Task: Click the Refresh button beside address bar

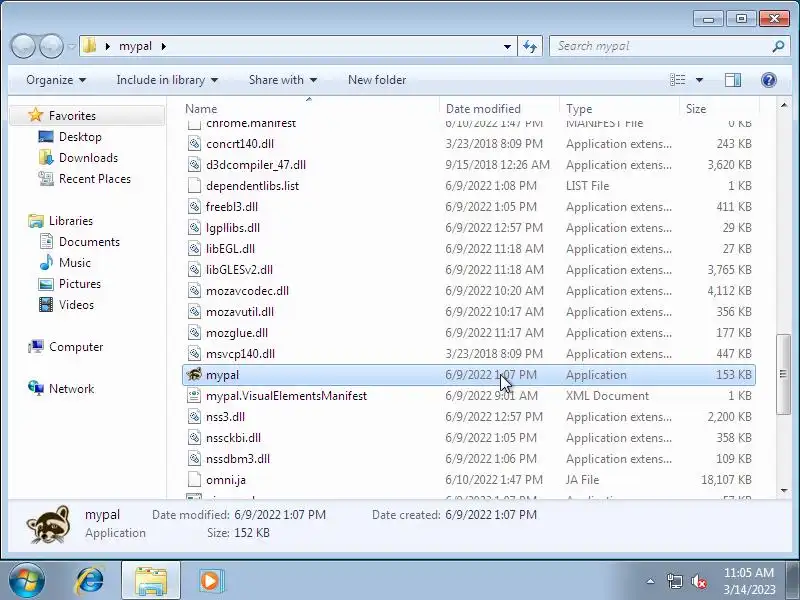Action: tap(530, 46)
